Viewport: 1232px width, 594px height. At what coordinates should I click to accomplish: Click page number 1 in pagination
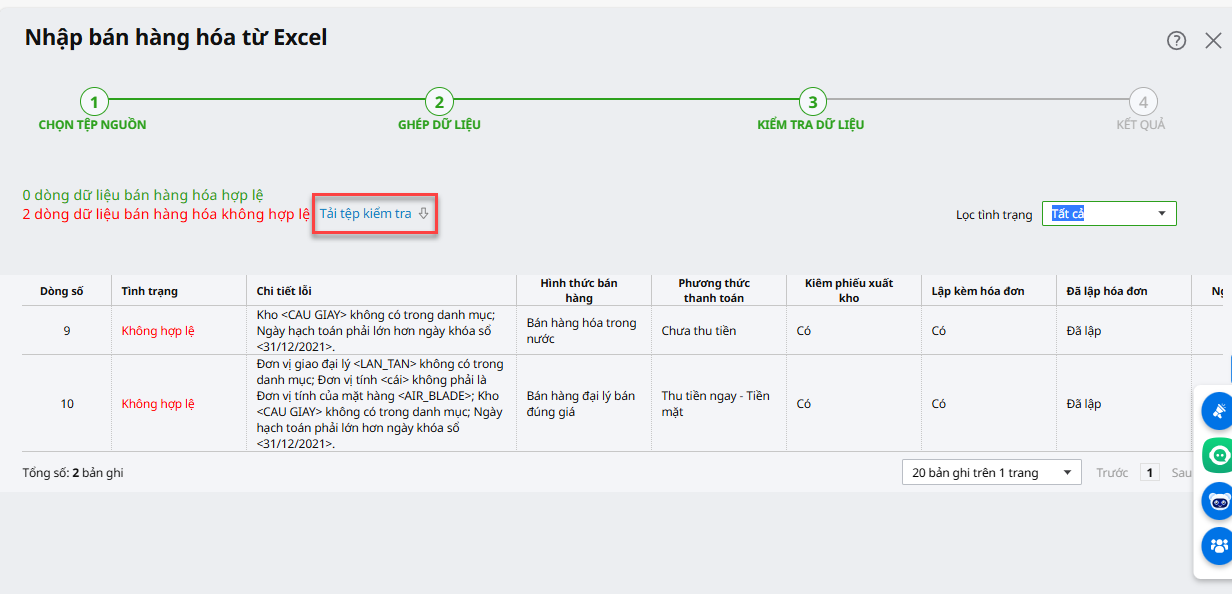pyautogui.click(x=1150, y=473)
